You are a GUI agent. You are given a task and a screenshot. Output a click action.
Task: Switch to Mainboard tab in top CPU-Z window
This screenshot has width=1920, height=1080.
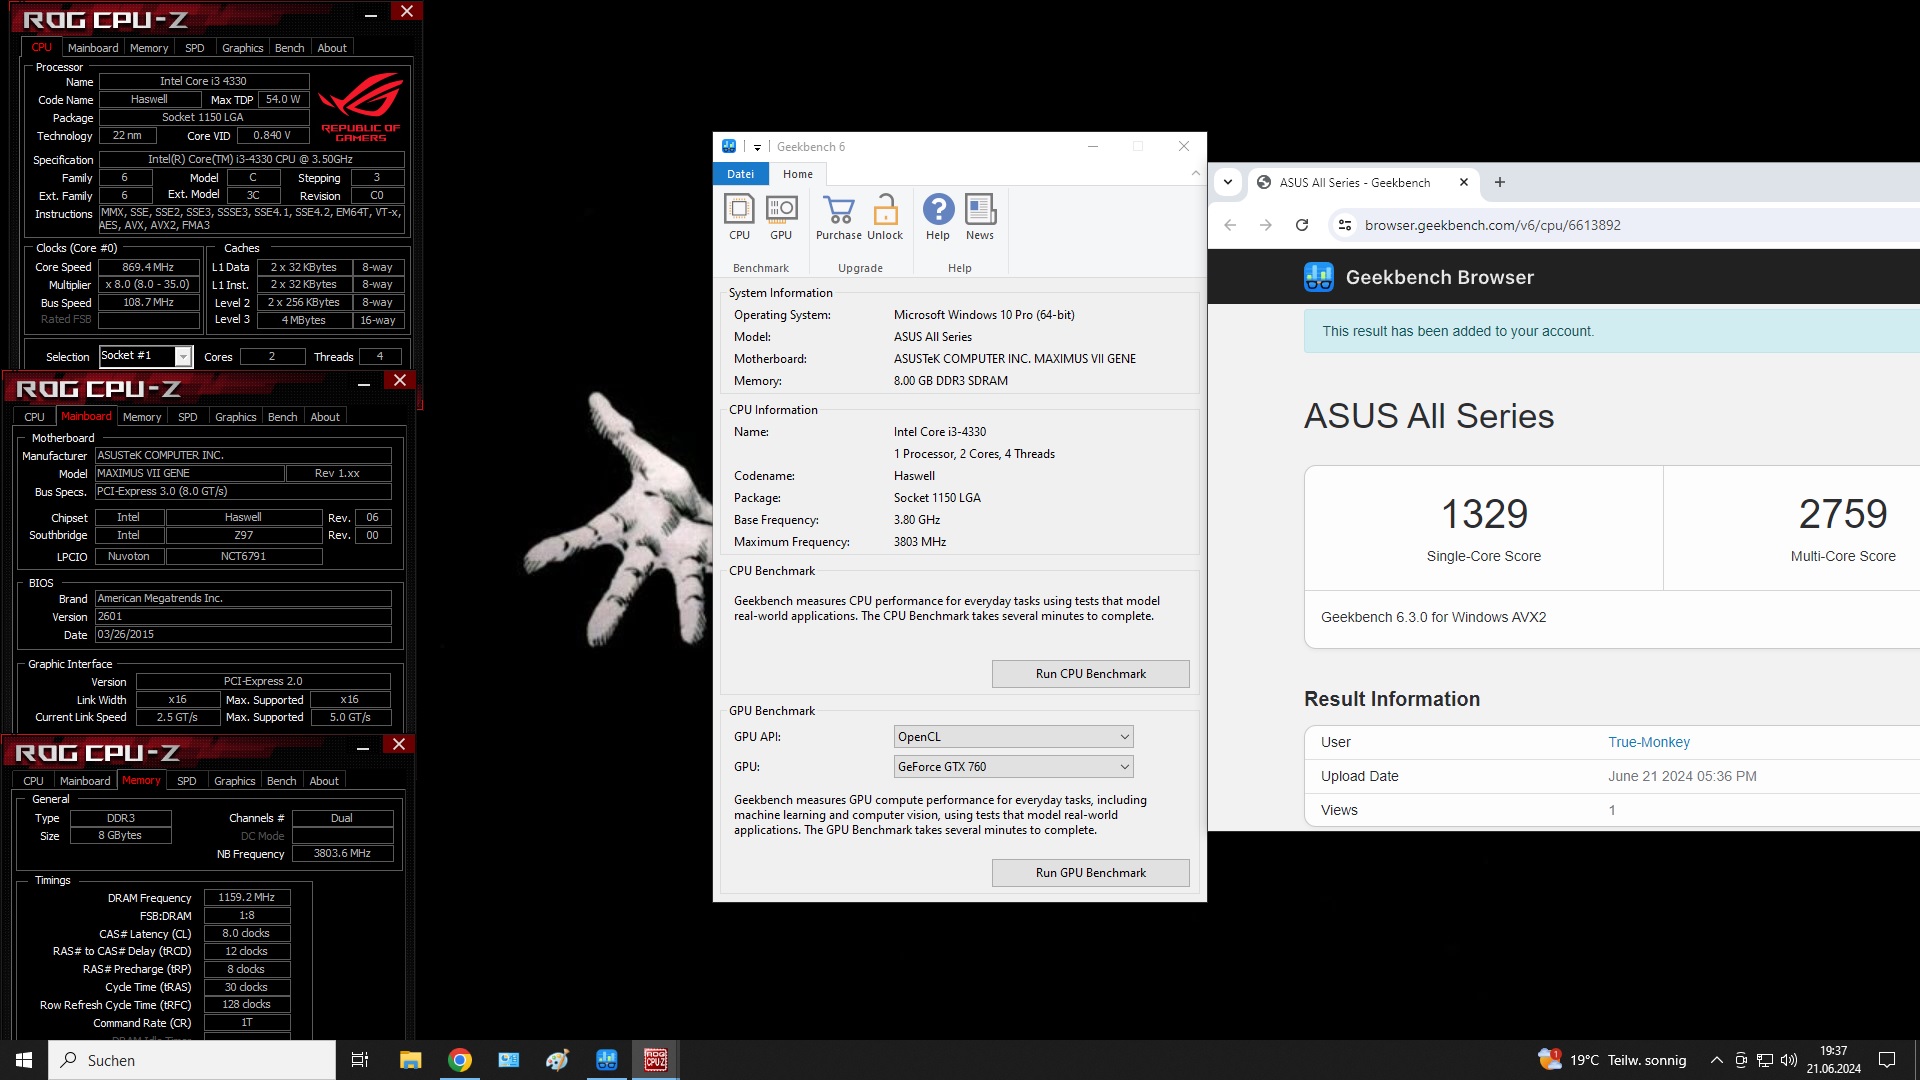coord(93,48)
